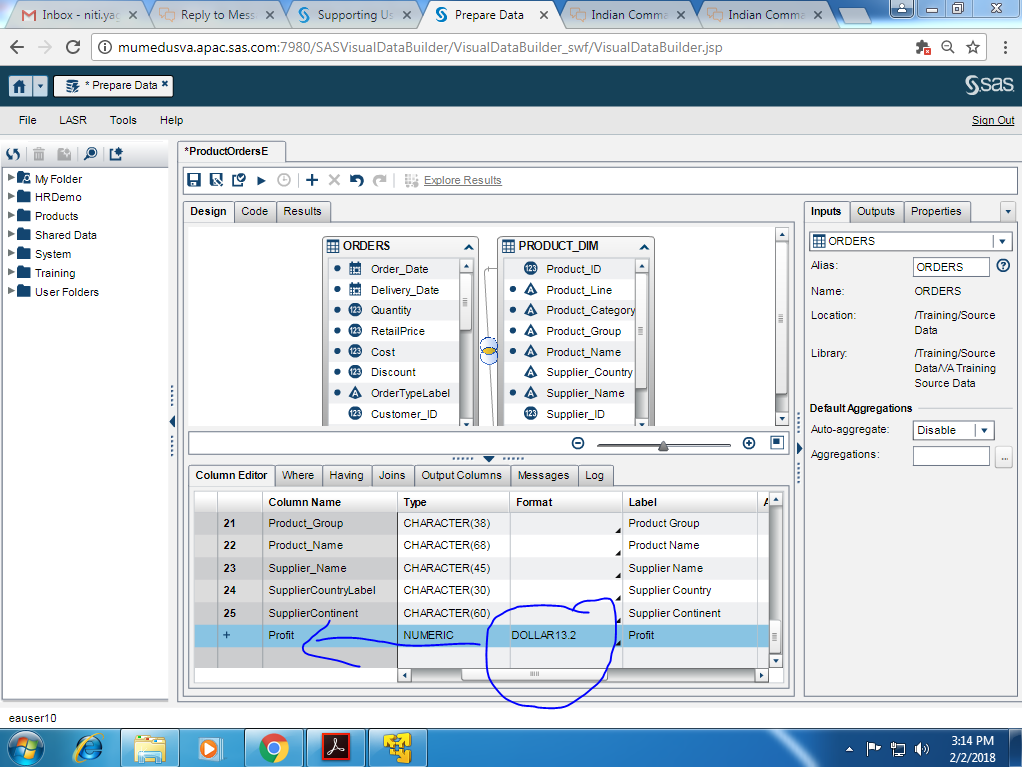Validate the query with the checkmark icon
1022x767 pixels.
pos(239,180)
